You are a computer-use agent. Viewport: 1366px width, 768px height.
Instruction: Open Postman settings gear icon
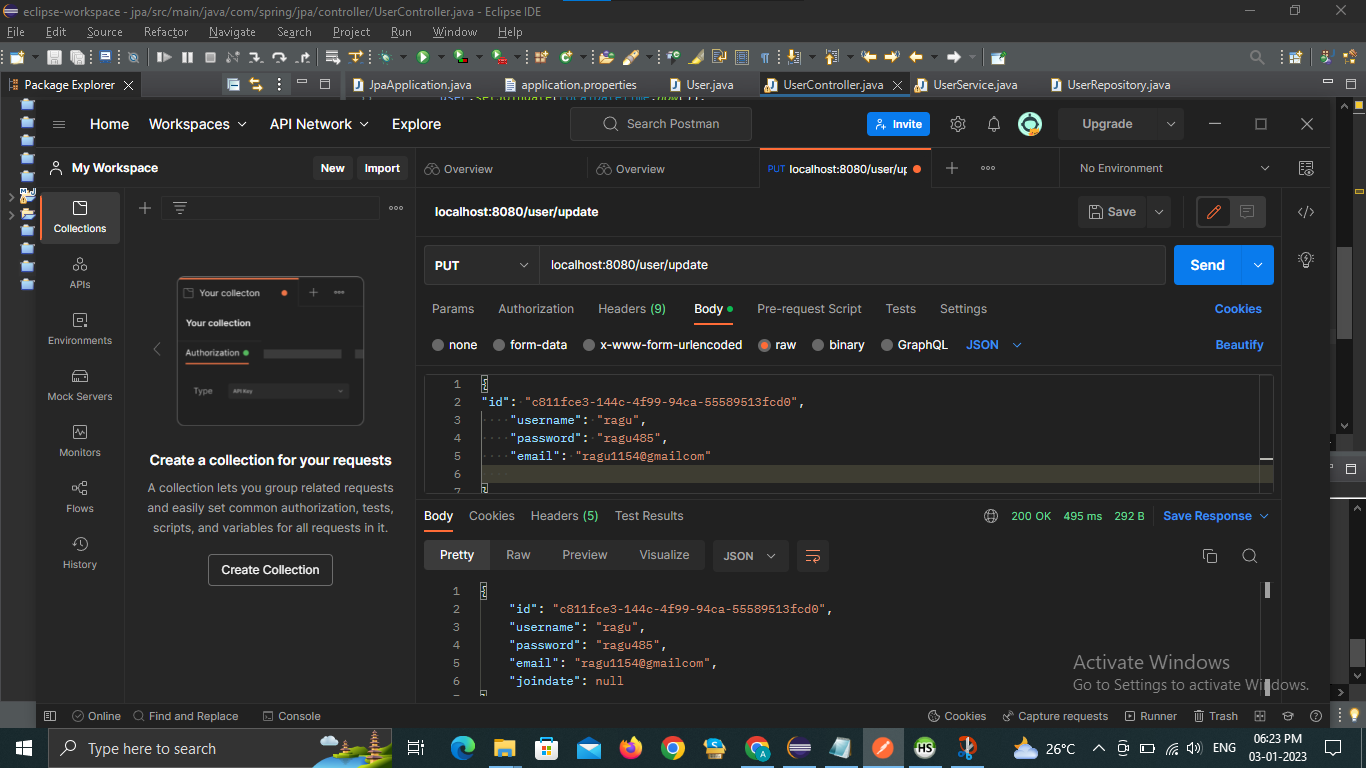957,123
